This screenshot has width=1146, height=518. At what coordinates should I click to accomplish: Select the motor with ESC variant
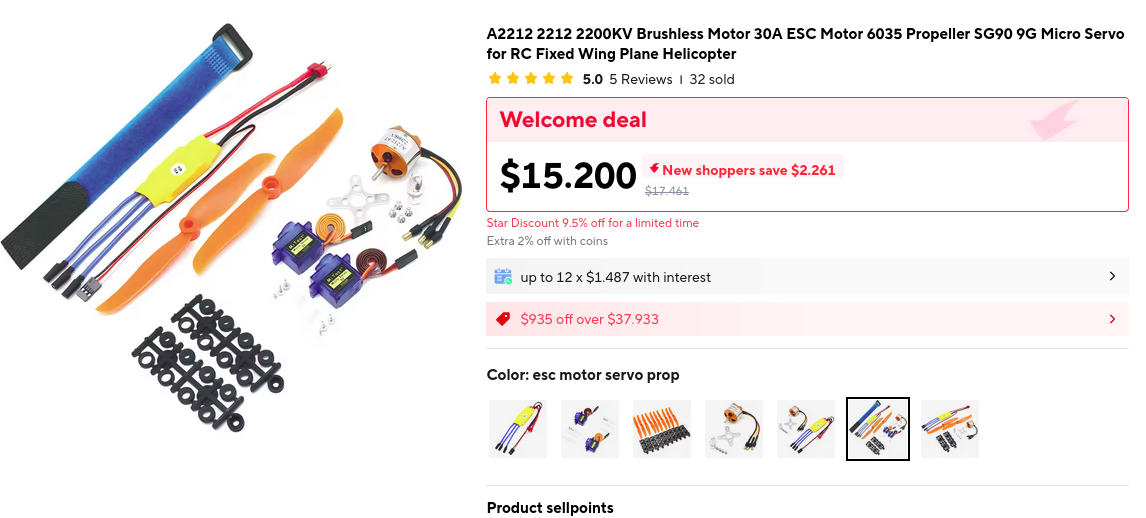pos(806,429)
